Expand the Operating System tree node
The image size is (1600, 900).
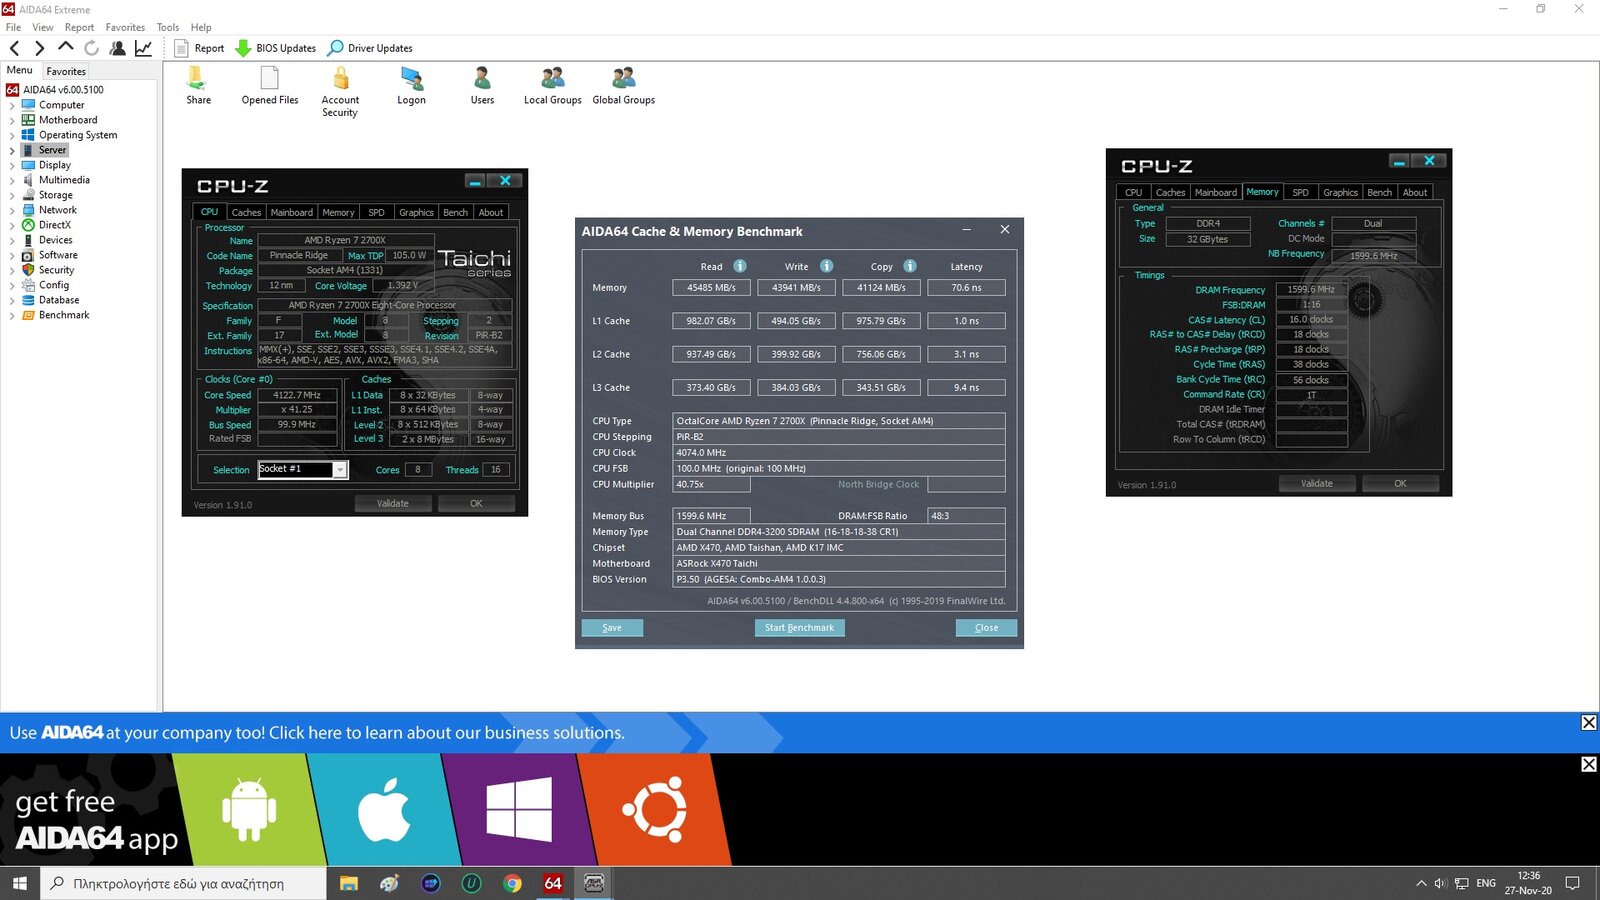coord(12,135)
